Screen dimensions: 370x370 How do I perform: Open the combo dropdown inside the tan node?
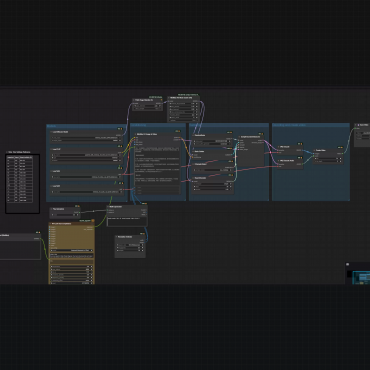(71, 250)
